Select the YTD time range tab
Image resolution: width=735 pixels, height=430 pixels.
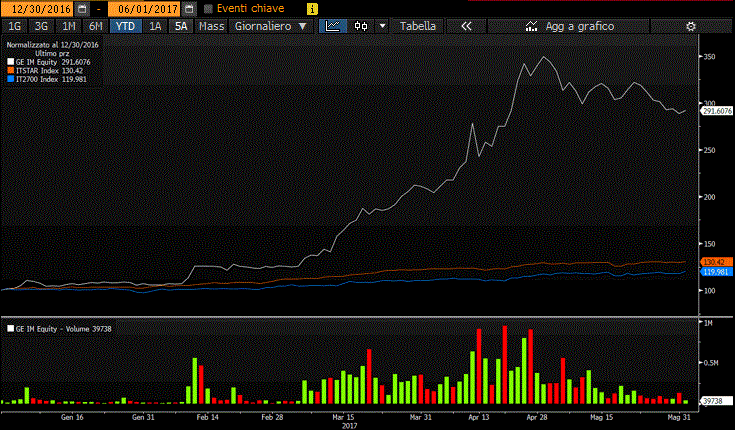124,26
